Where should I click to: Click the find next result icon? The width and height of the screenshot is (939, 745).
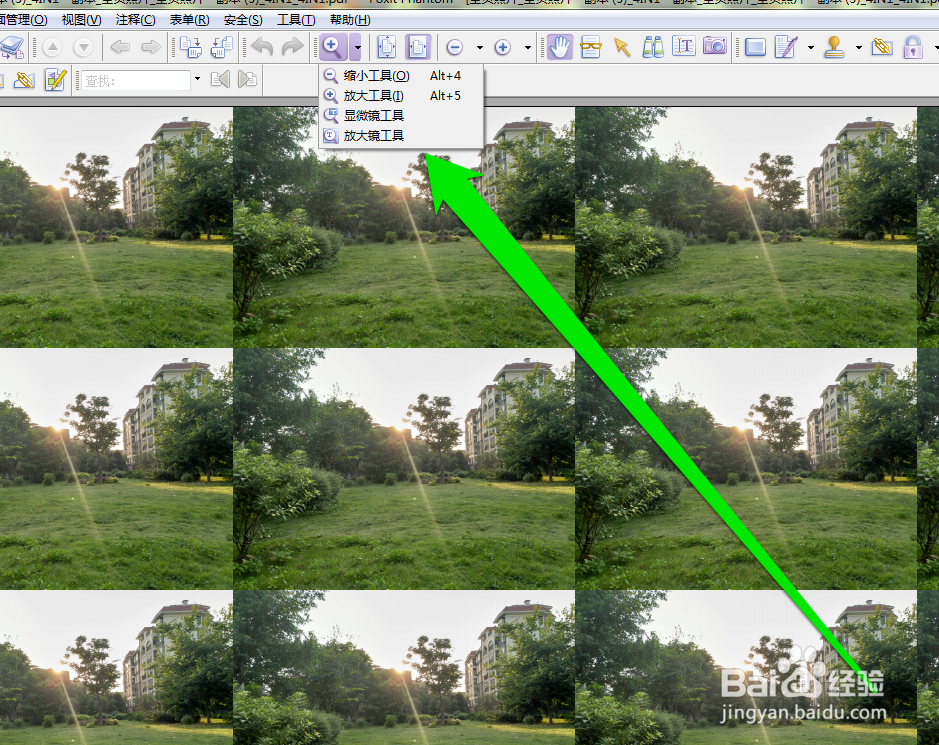247,79
